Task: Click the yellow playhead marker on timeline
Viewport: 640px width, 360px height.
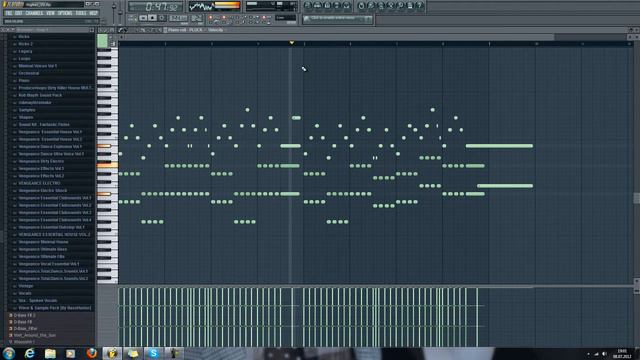Action: pyautogui.click(x=291, y=42)
